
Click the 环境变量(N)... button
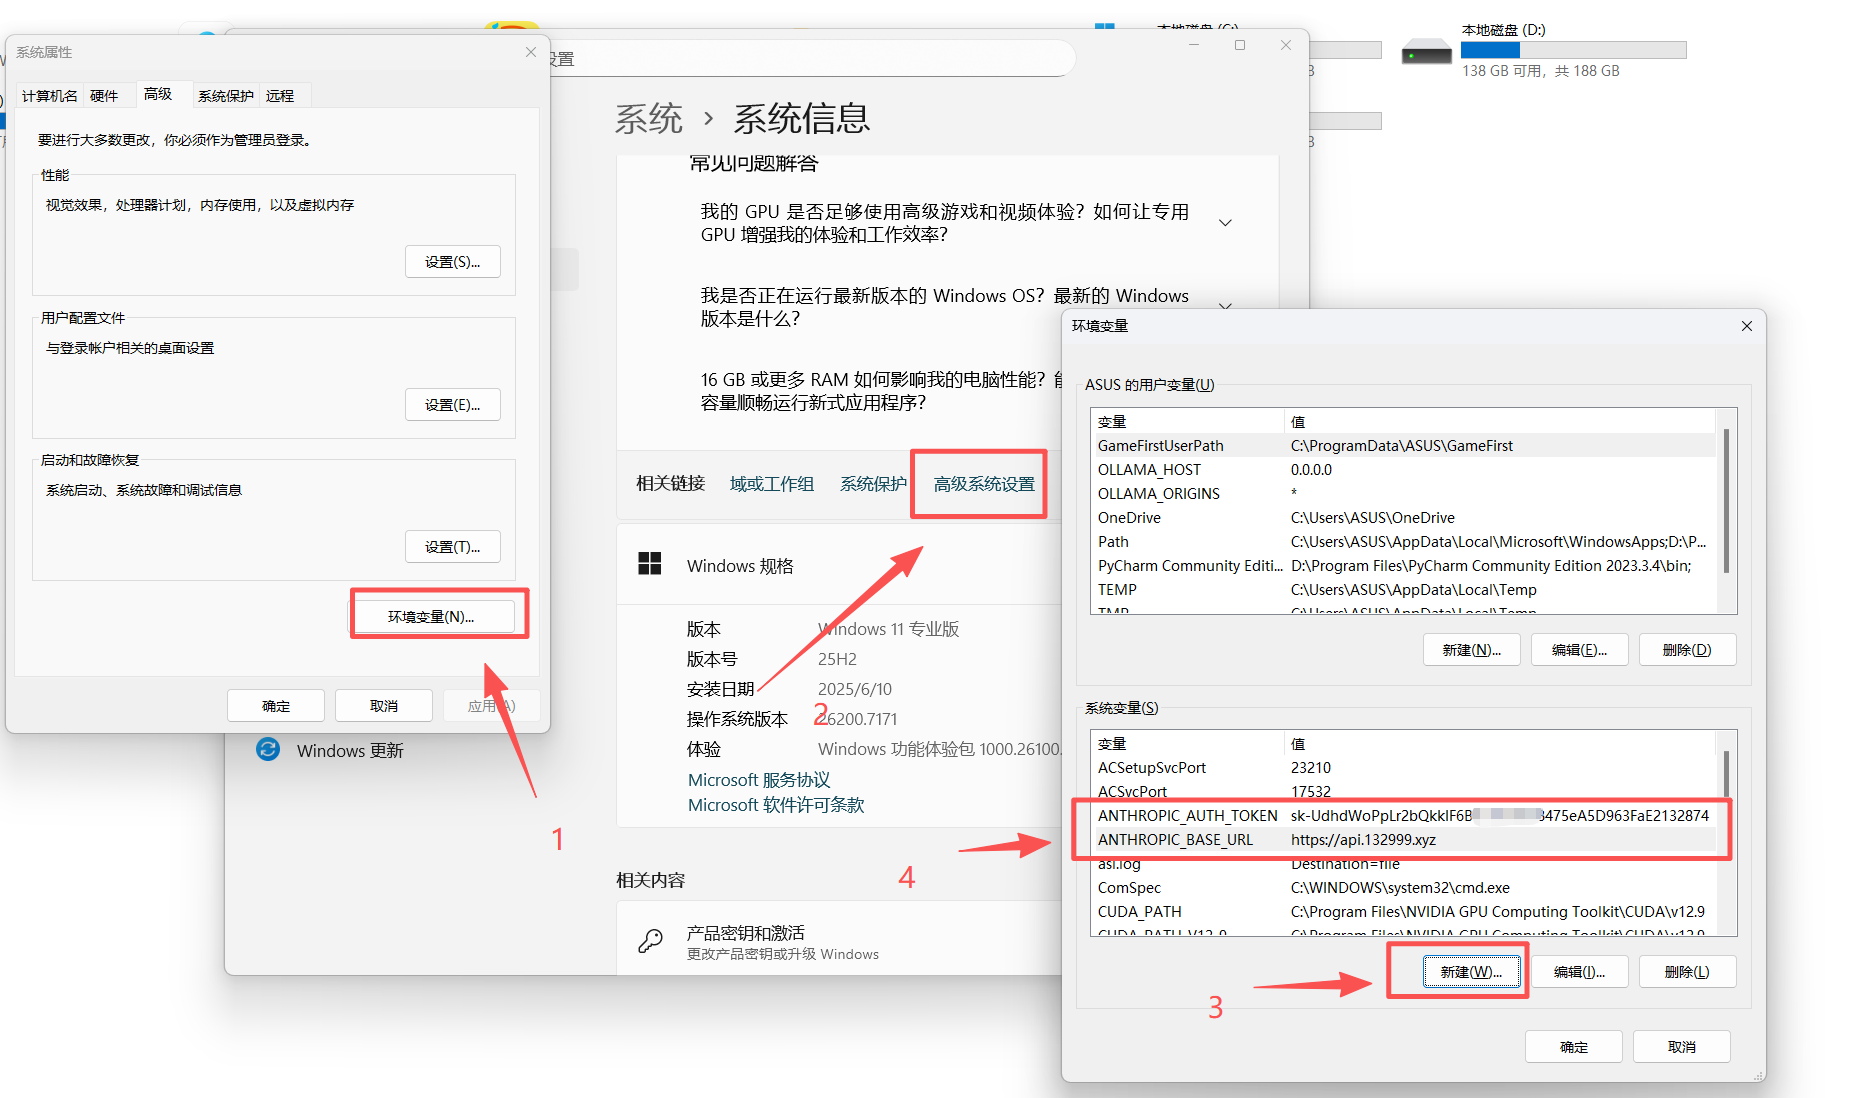coord(431,616)
